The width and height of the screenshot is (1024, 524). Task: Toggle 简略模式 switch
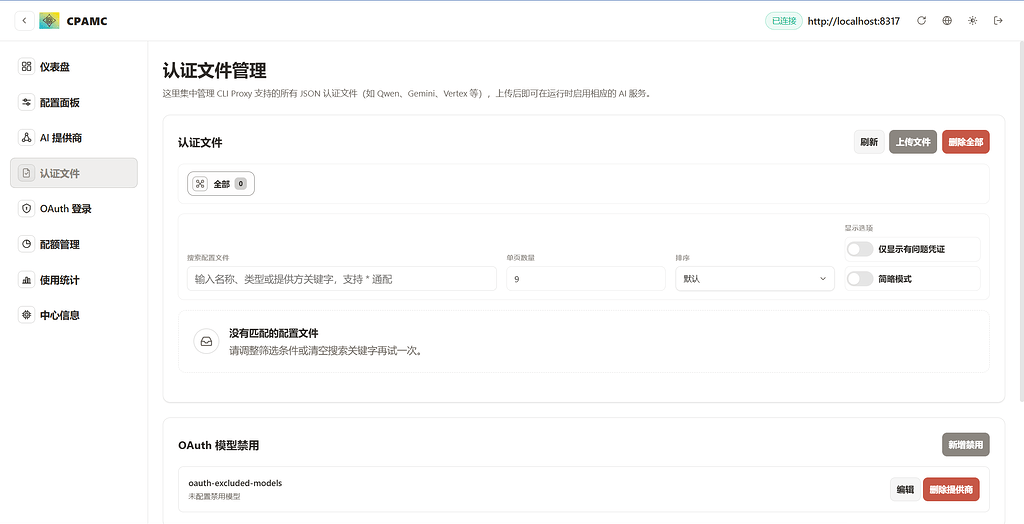click(x=859, y=279)
